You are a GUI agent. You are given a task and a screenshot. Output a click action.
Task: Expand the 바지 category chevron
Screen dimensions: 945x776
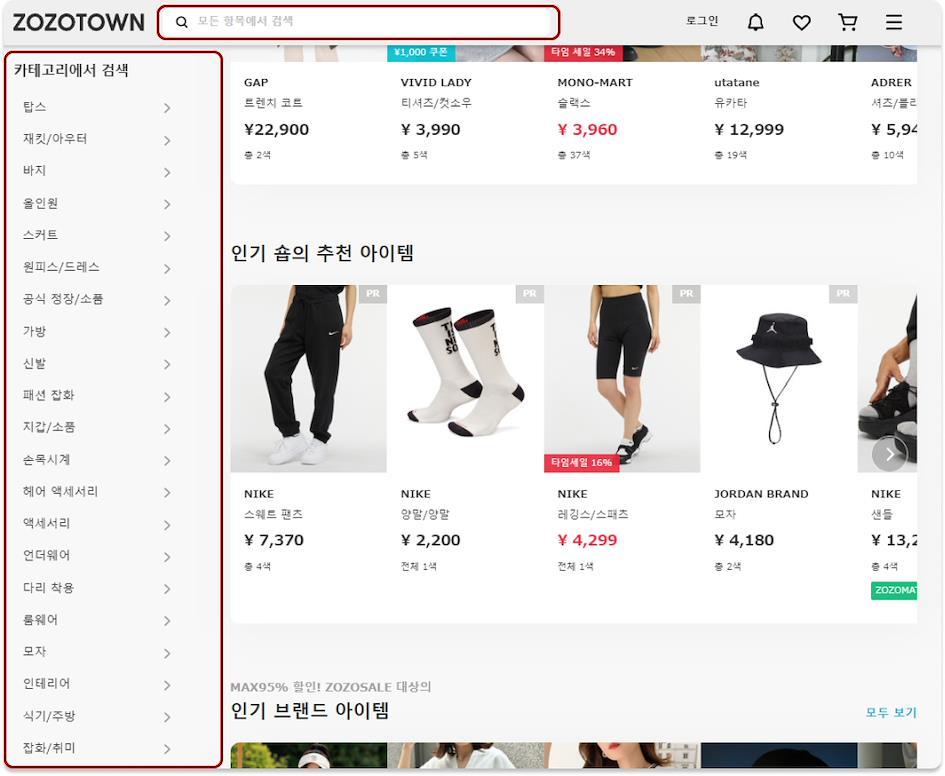click(x=167, y=172)
